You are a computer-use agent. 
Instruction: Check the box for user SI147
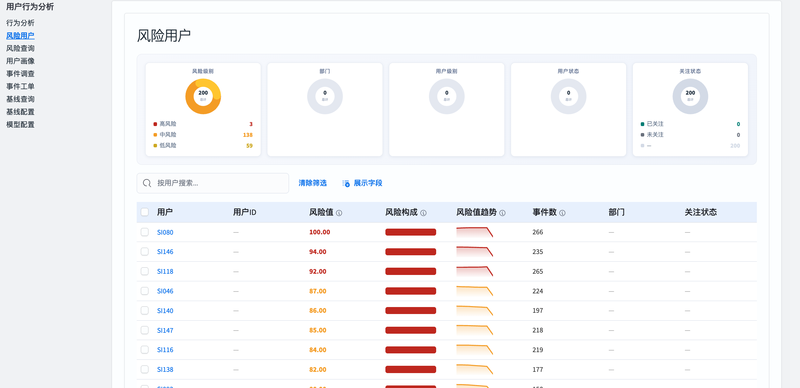click(145, 330)
